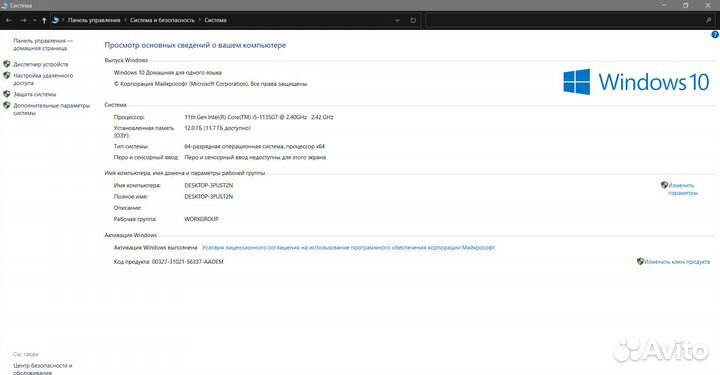720x375 pixels.
Task: Click the installed memory value '12,0 ГБ'
Action: (x=193, y=128)
